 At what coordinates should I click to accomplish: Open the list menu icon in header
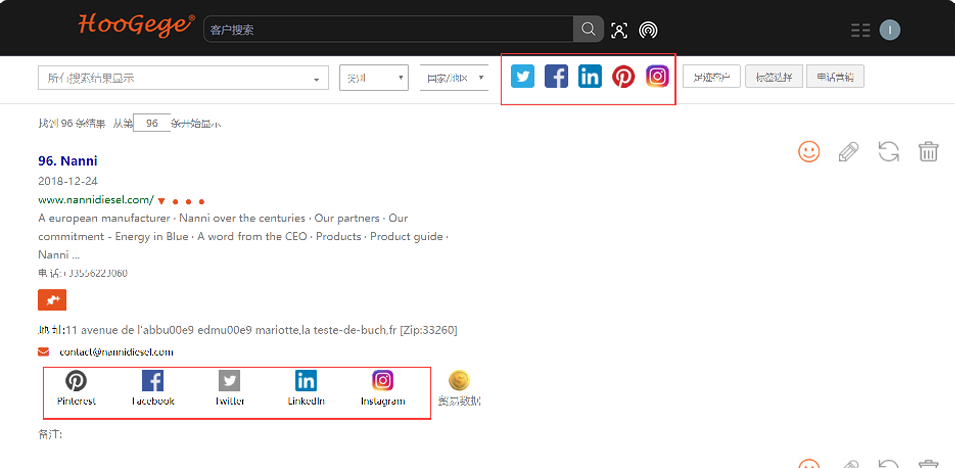coord(860,30)
